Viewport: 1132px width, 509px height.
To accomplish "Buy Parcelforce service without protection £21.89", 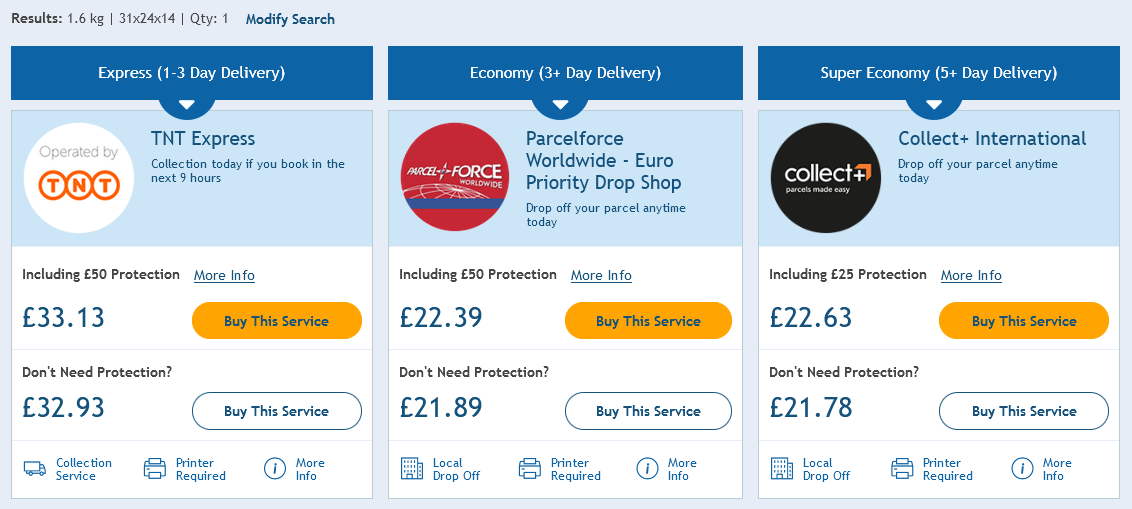I will click(648, 411).
